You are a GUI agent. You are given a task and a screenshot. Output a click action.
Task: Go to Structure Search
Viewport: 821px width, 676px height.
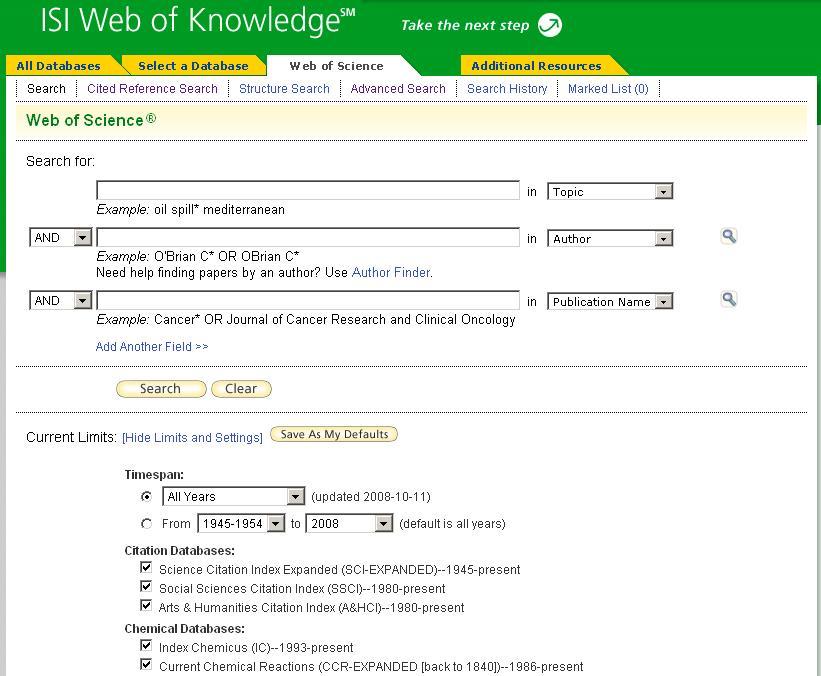(x=284, y=88)
